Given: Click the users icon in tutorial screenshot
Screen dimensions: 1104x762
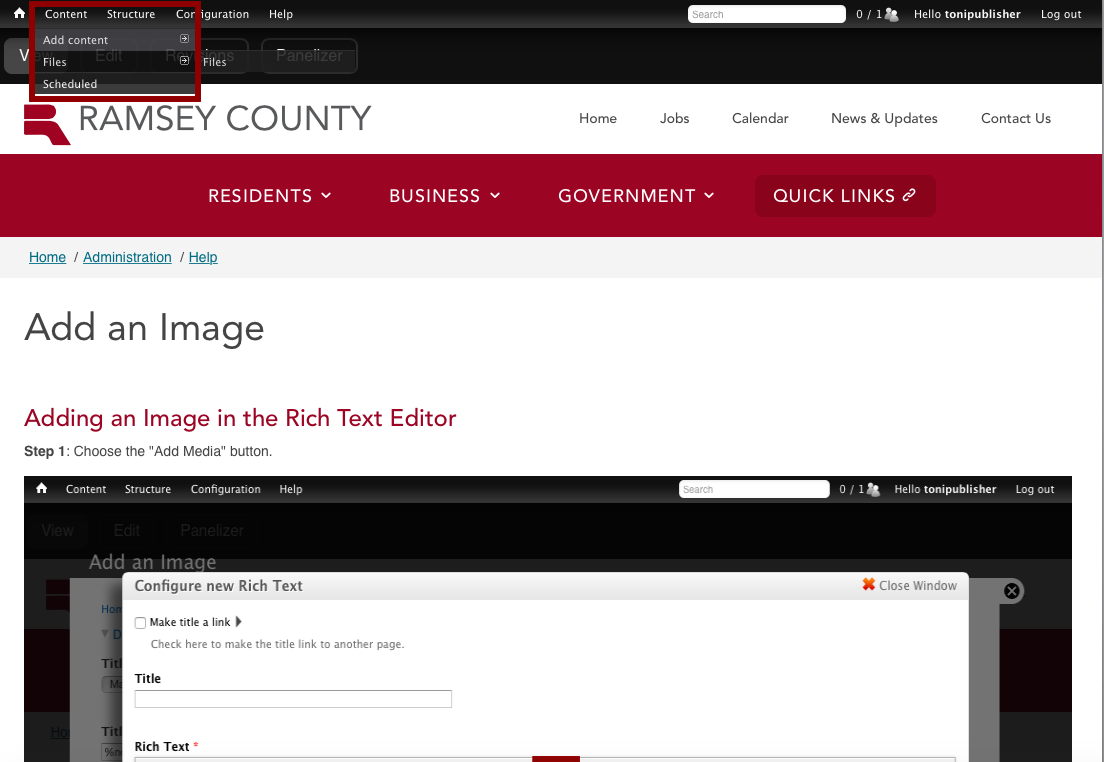Looking at the screenshot, I should [873, 489].
